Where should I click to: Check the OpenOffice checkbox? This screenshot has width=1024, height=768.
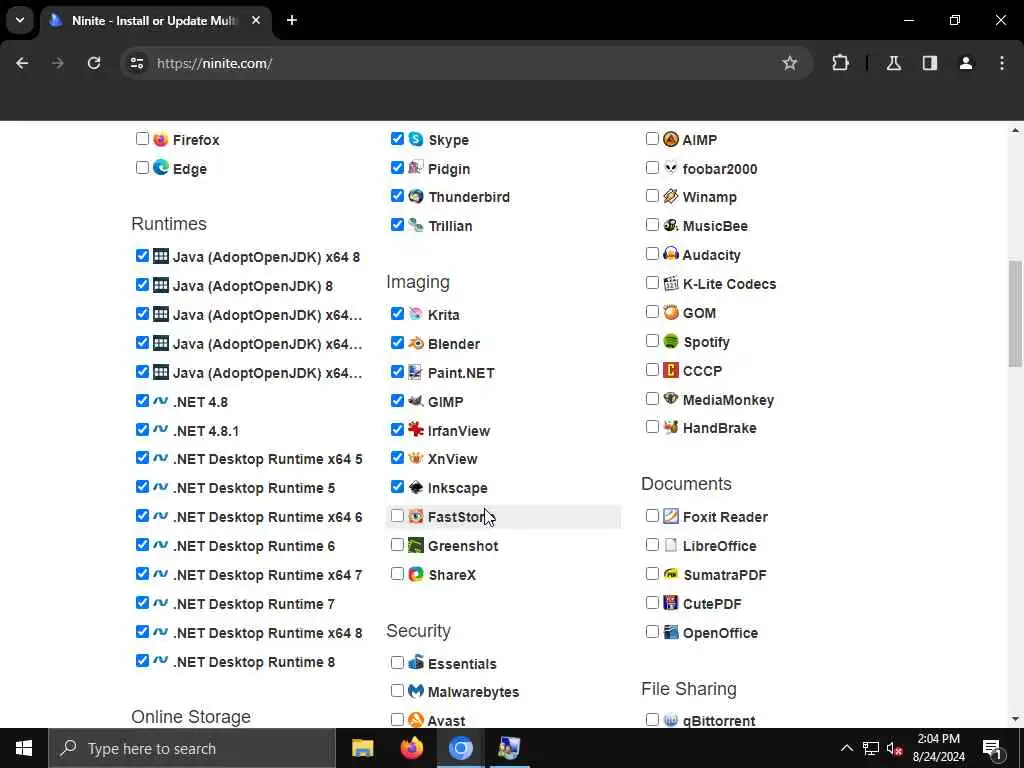pyautogui.click(x=652, y=631)
